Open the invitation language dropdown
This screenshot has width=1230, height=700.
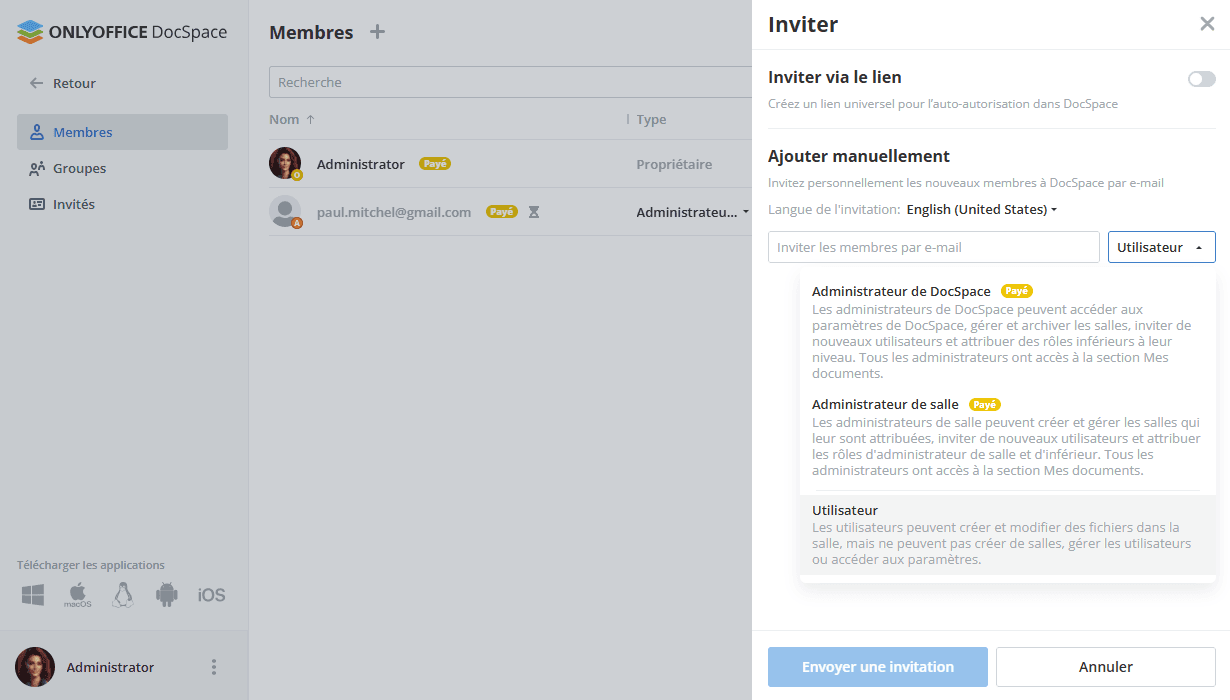pos(982,209)
